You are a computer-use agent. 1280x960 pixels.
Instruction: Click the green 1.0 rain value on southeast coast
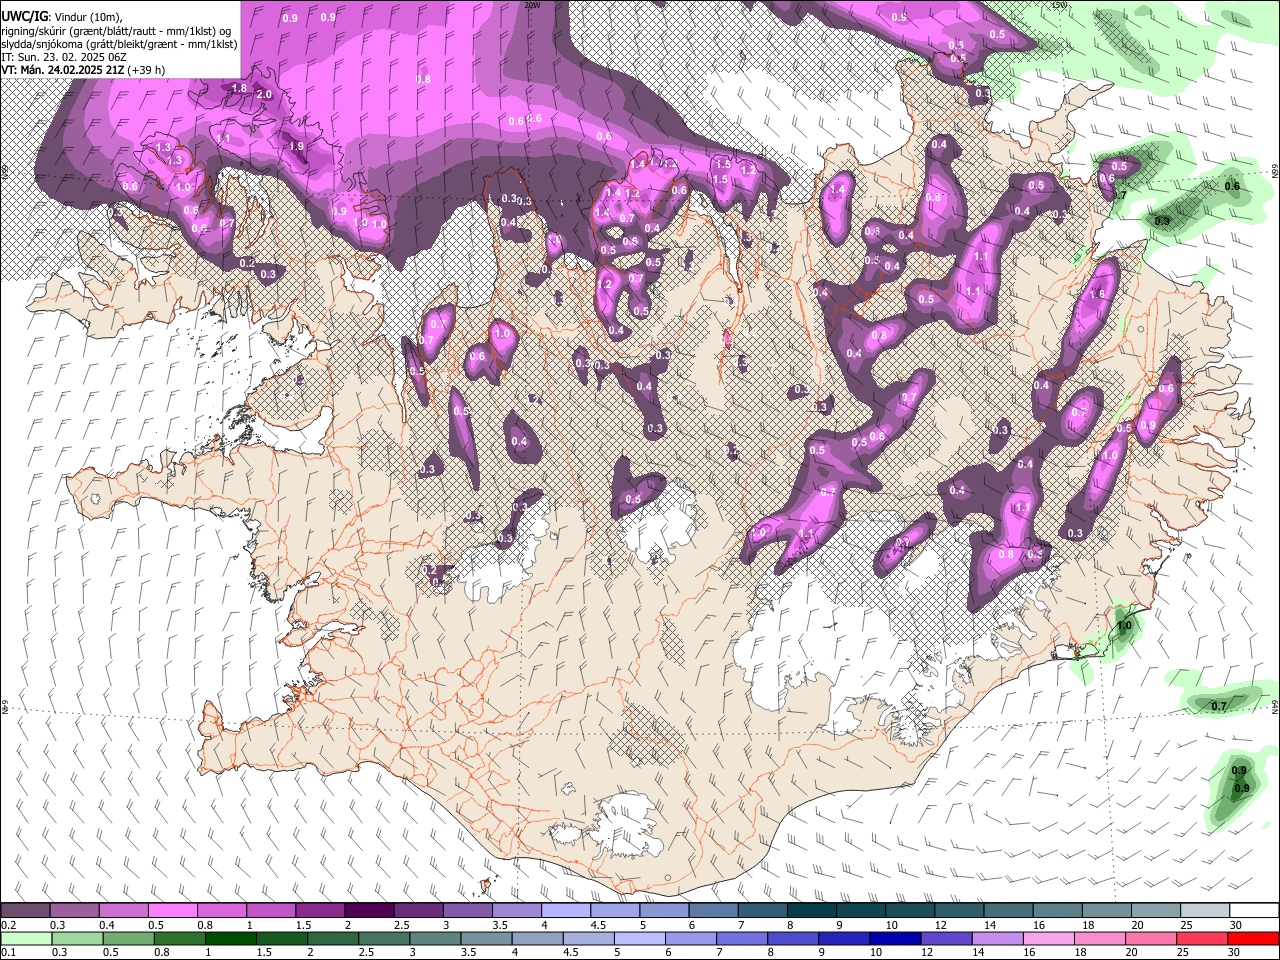[1124, 626]
